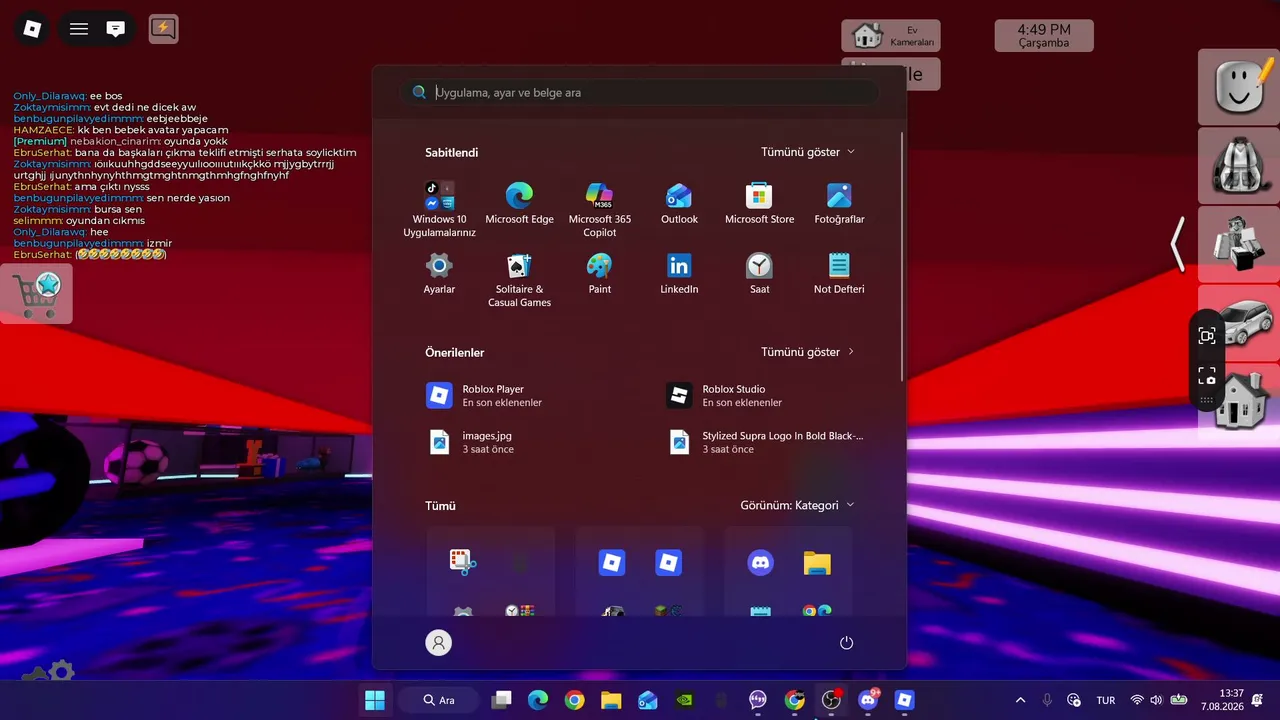This screenshot has width=1280, height=720.
Task: Click the microphone tray icon
Action: pyautogui.click(x=1047, y=700)
